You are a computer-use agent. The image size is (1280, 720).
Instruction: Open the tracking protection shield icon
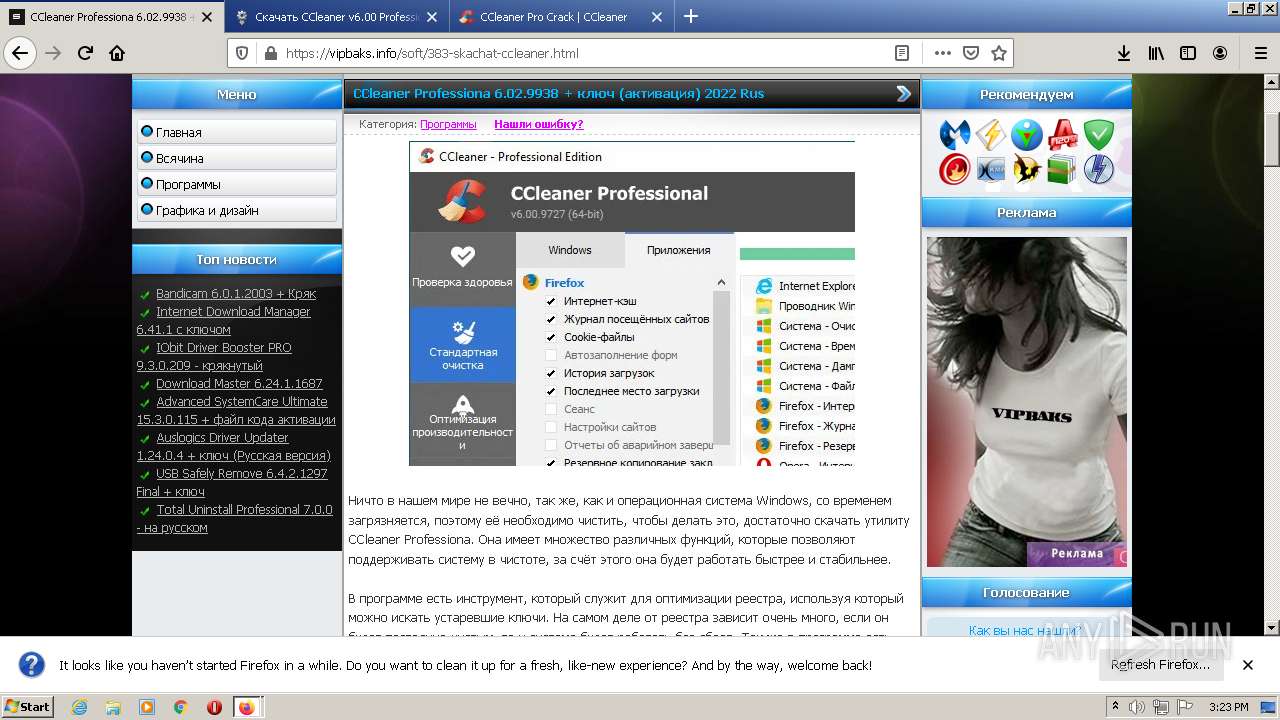tap(241, 53)
